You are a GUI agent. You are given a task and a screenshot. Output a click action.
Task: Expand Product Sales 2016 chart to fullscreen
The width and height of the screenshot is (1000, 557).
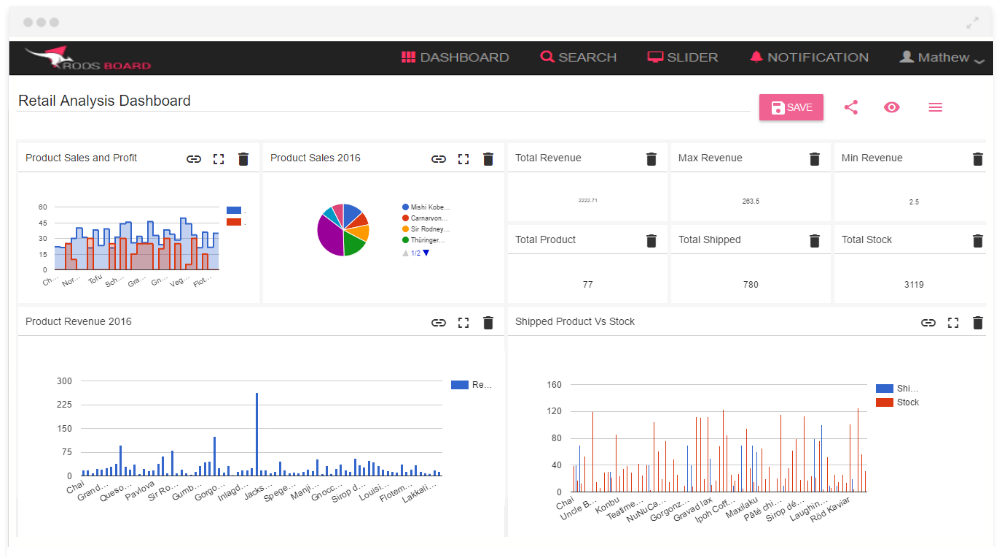(x=463, y=159)
